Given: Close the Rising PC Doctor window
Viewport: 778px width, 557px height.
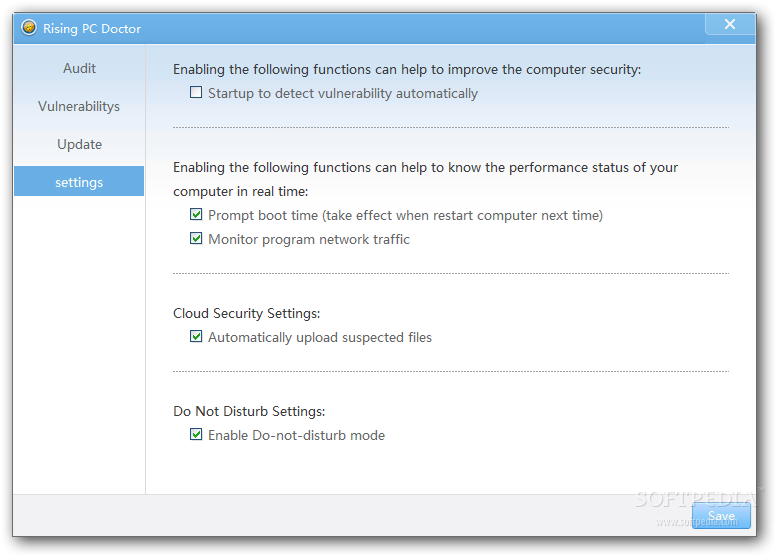Looking at the screenshot, I should coord(730,24).
